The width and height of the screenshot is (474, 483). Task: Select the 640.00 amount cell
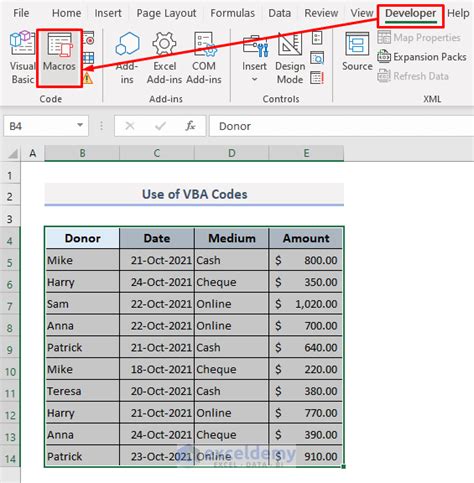(306, 347)
